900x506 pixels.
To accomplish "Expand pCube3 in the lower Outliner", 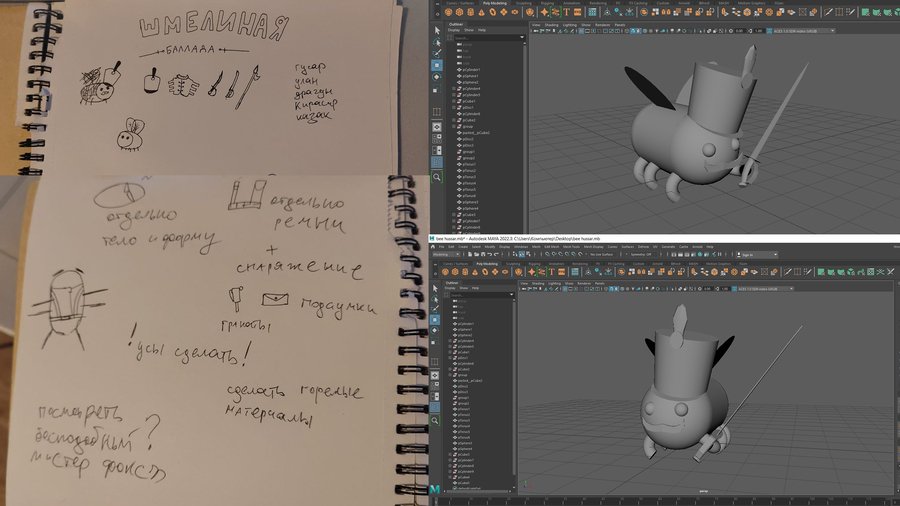I will (450, 454).
